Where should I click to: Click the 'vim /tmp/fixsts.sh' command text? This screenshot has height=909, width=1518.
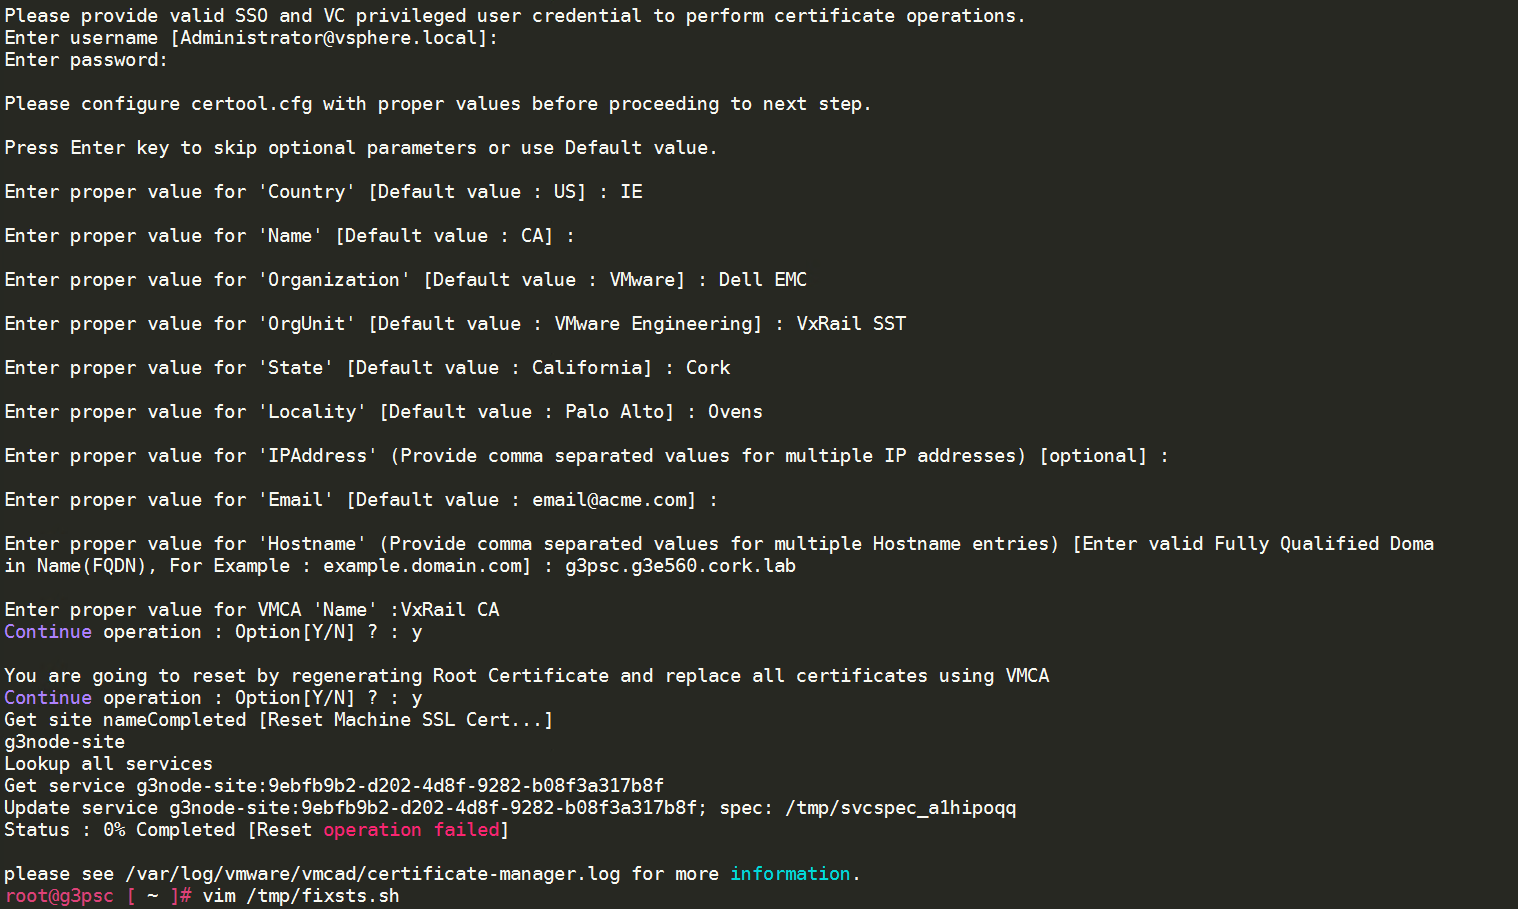301,896
